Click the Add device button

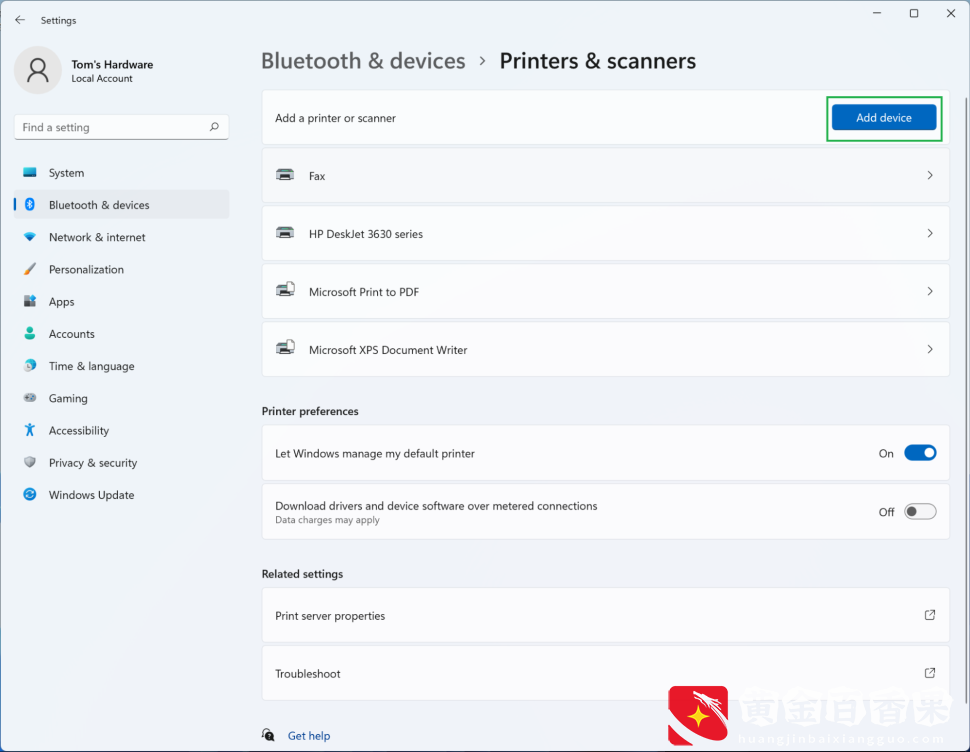coord(883,118)
